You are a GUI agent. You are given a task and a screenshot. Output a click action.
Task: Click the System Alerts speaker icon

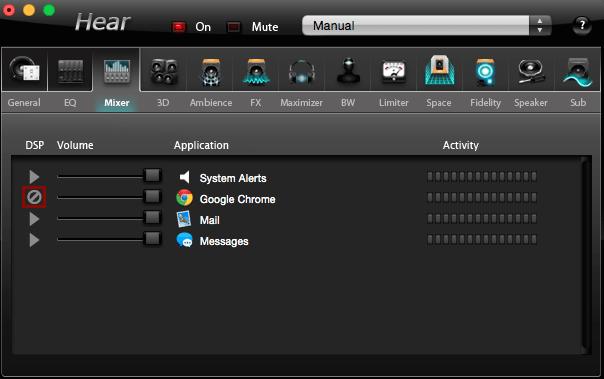[185, 177]
